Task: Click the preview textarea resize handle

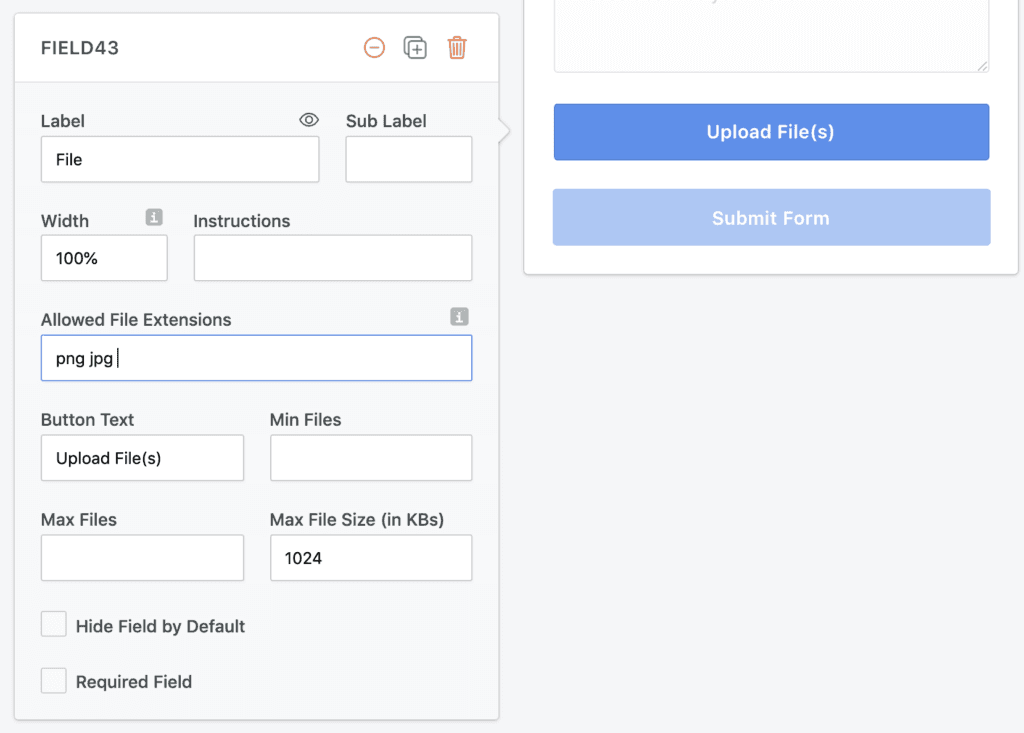Action: click(982, 66)
